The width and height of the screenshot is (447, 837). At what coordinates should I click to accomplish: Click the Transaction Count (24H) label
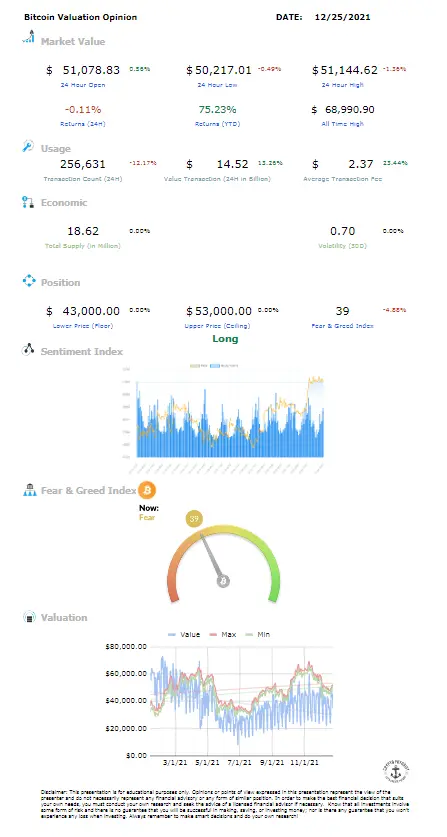[83, 179]
